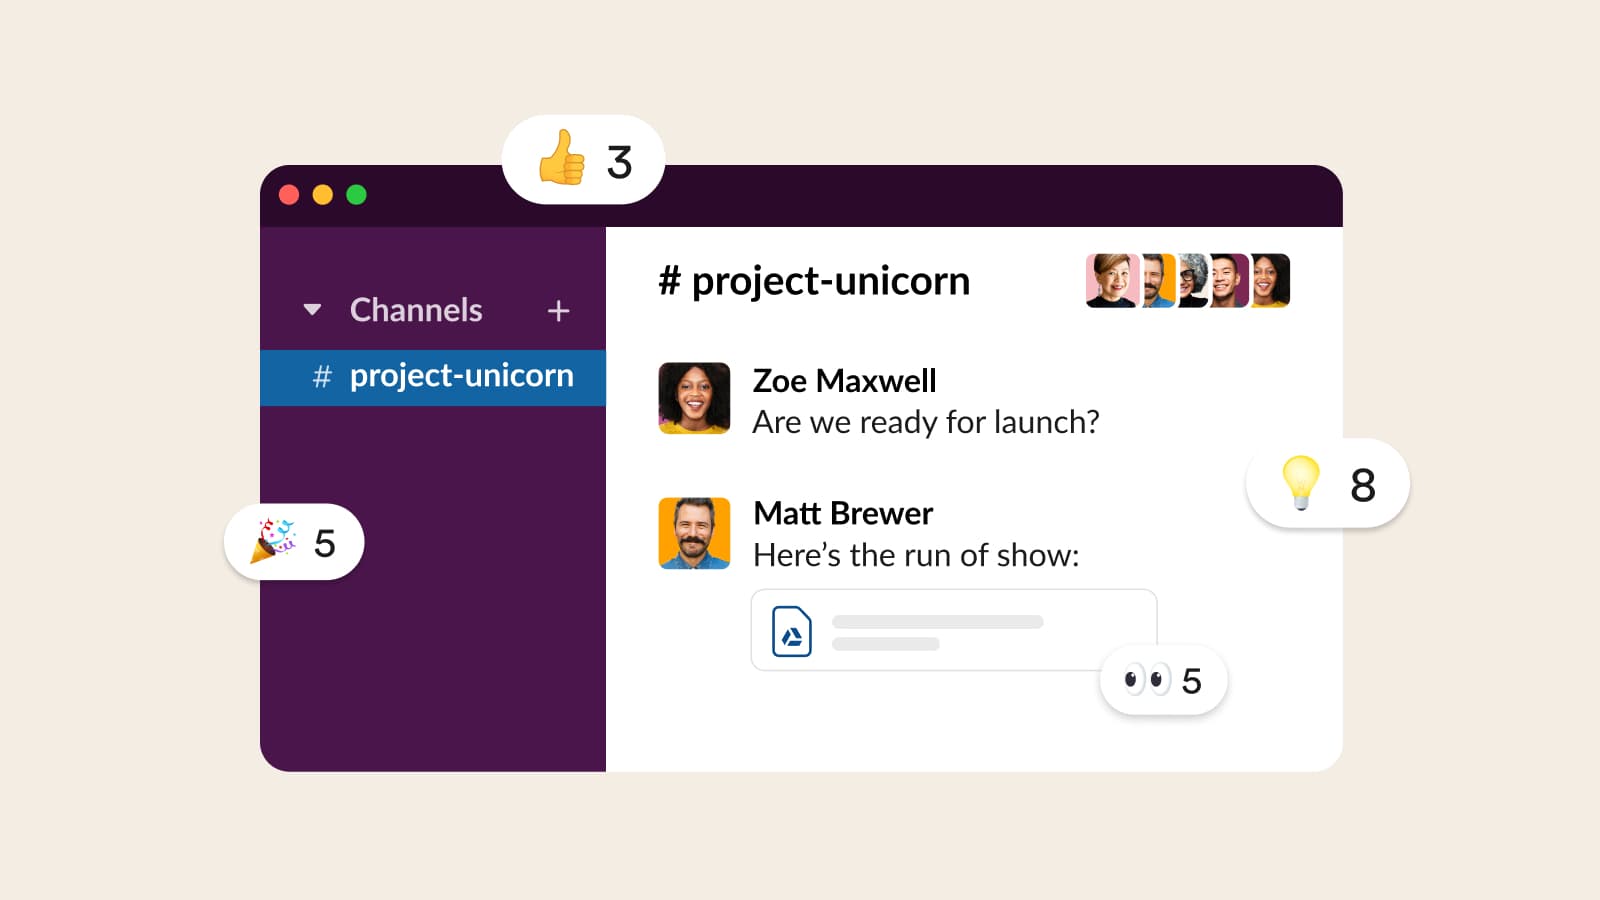Click the Channels section label
1600x900 pixels.
[x=416, y=310]
